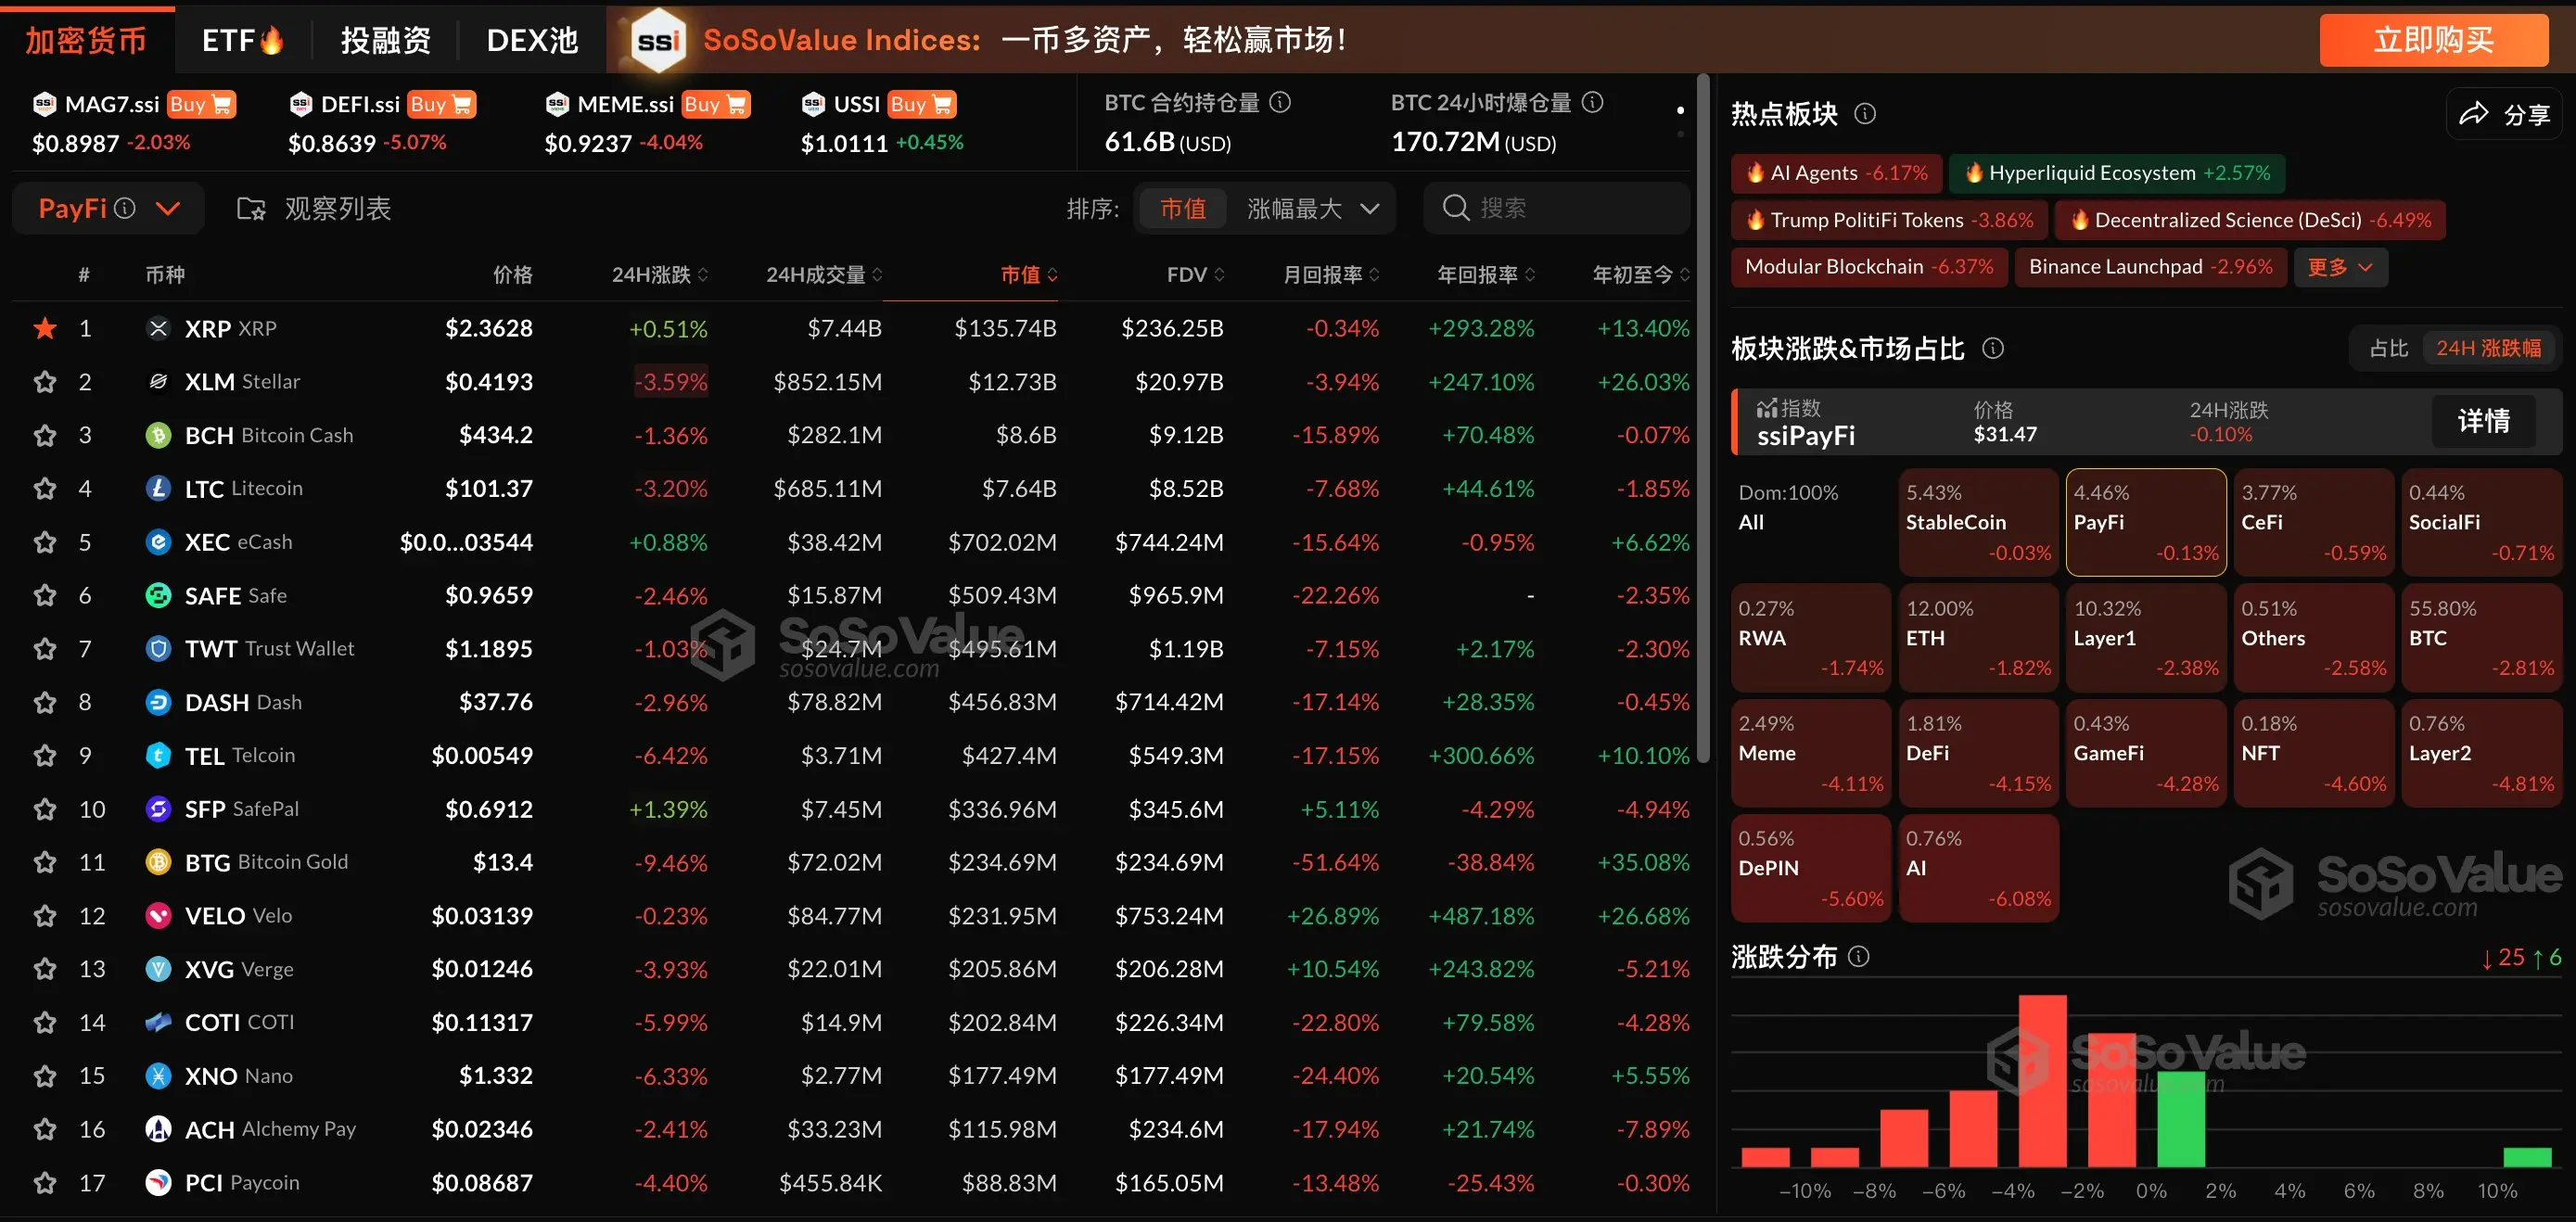Click the 立即购买 button
The height and width of the screenshot is (1222, 2576).
(x=2432, y=40)
